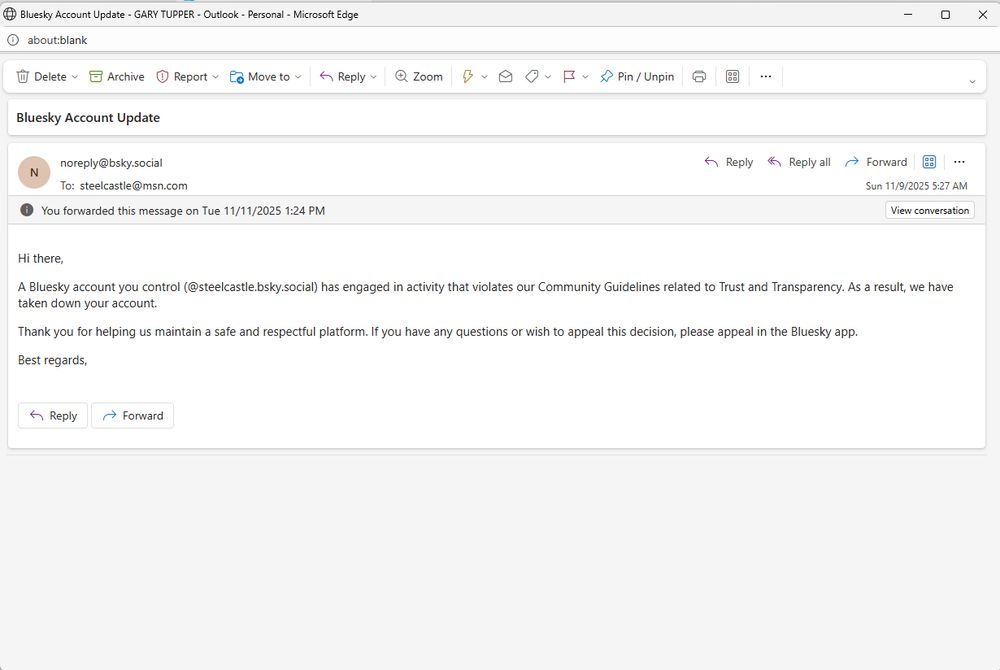Click the Reply button below message
The image size is (1000, 670).
(x=52, y=416)
